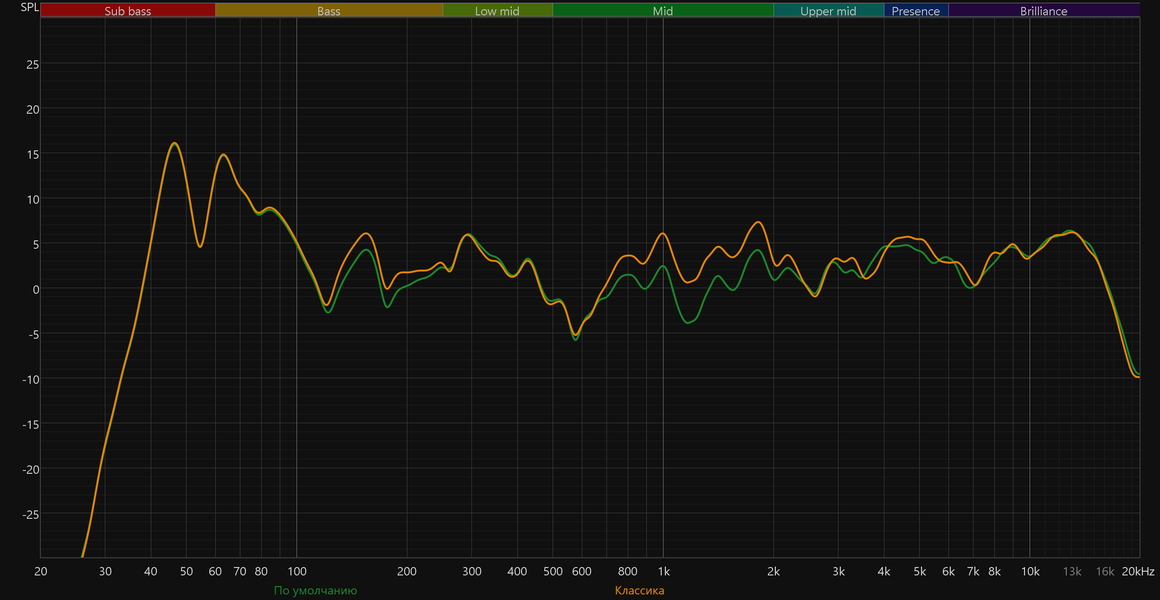This screenshot has width=1160, height=600.
Task: Click the 300 frequency axis label
Action: coord(472,571)
